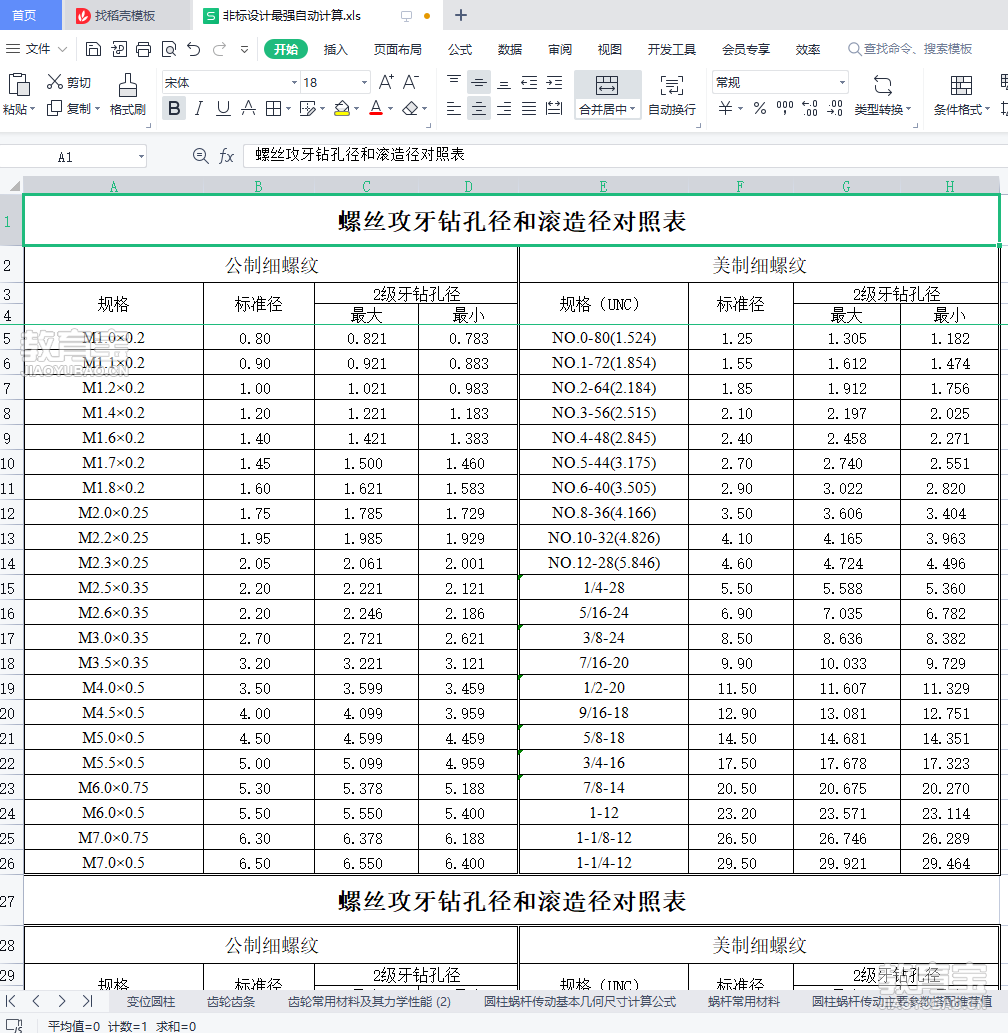Toggle Bold formatting
This screenshot has width=1008, height=1033.
(x=174, y=108)
